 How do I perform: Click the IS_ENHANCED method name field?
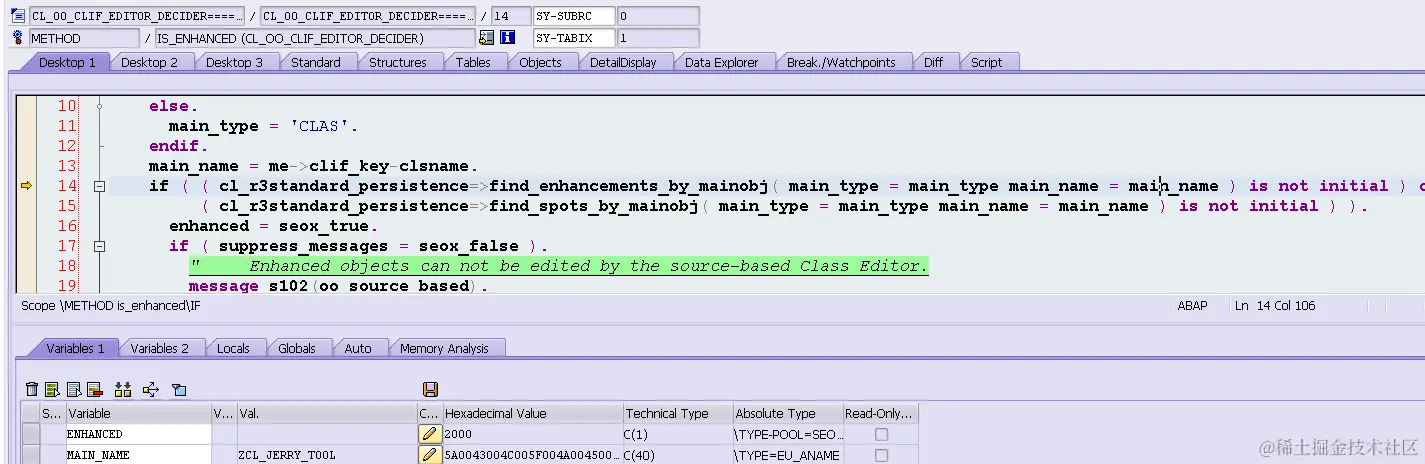pyautogui.click(x=315, y=38)
